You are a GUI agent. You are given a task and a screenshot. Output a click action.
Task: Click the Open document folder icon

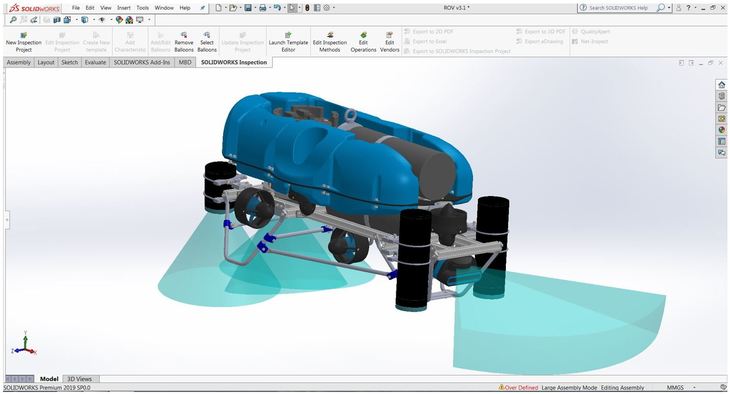(233, 8)
